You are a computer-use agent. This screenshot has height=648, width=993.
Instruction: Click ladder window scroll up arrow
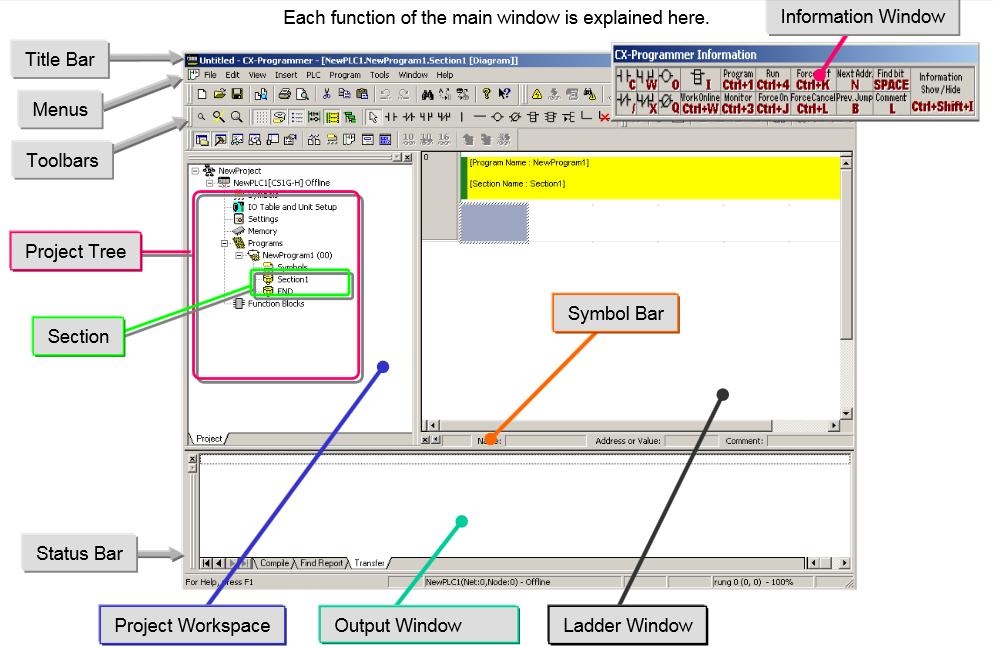tap(846, 163)
